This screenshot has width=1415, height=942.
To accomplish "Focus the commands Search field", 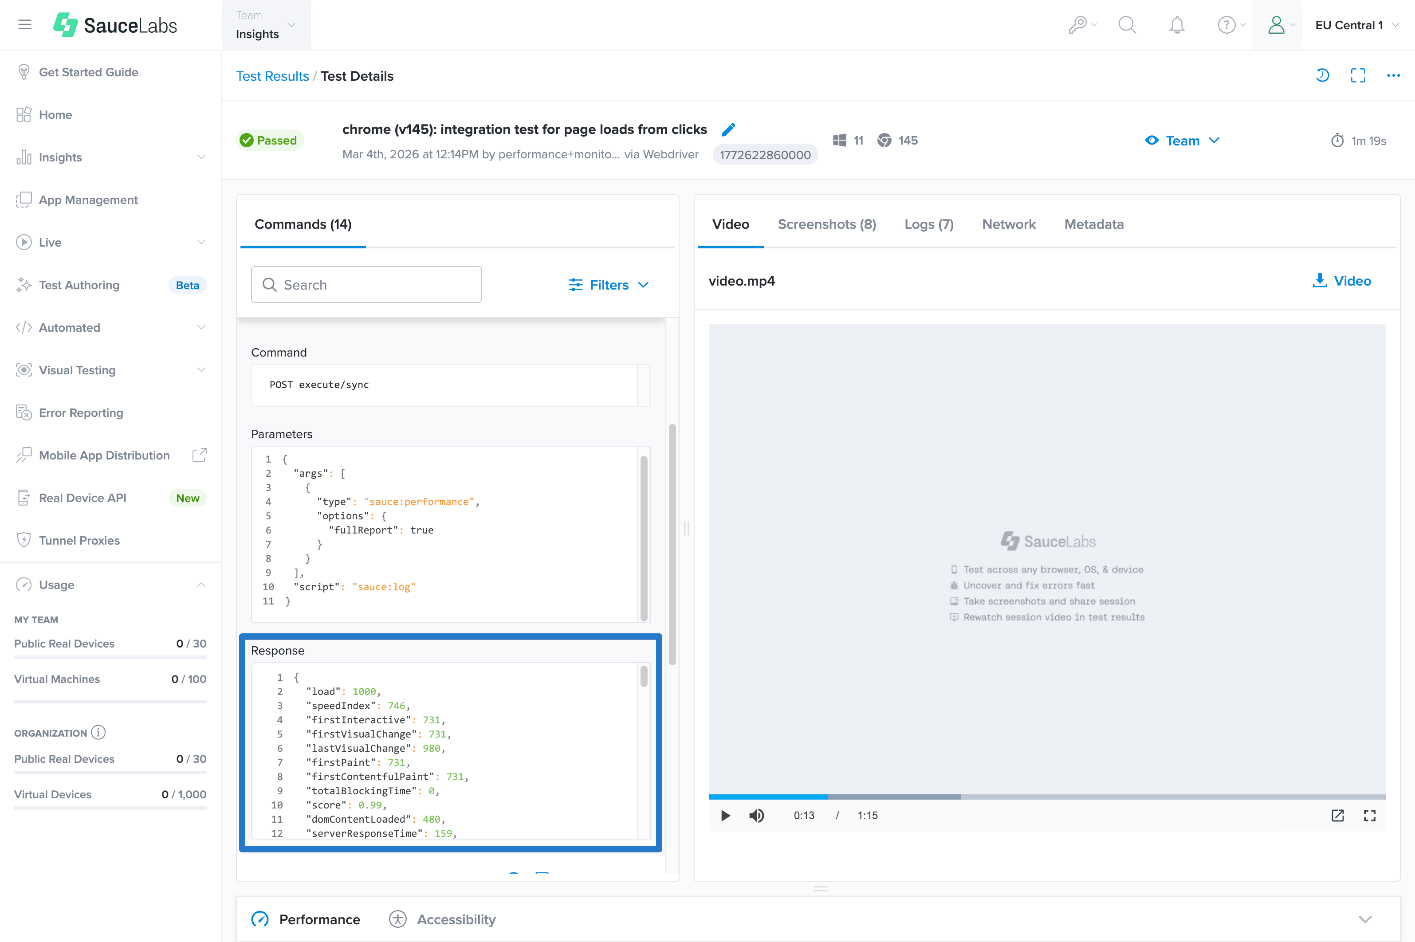I will tap(366, 285).
